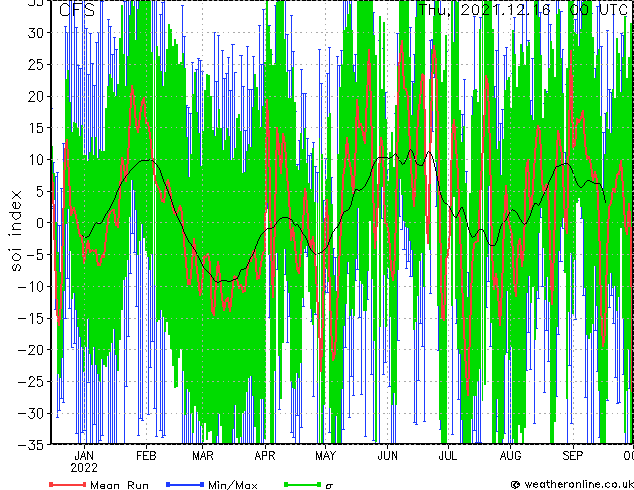Click the 5 y-axis tick label
Image resolution: width=634 pixels, height=490 pixels.
[39, 191]
